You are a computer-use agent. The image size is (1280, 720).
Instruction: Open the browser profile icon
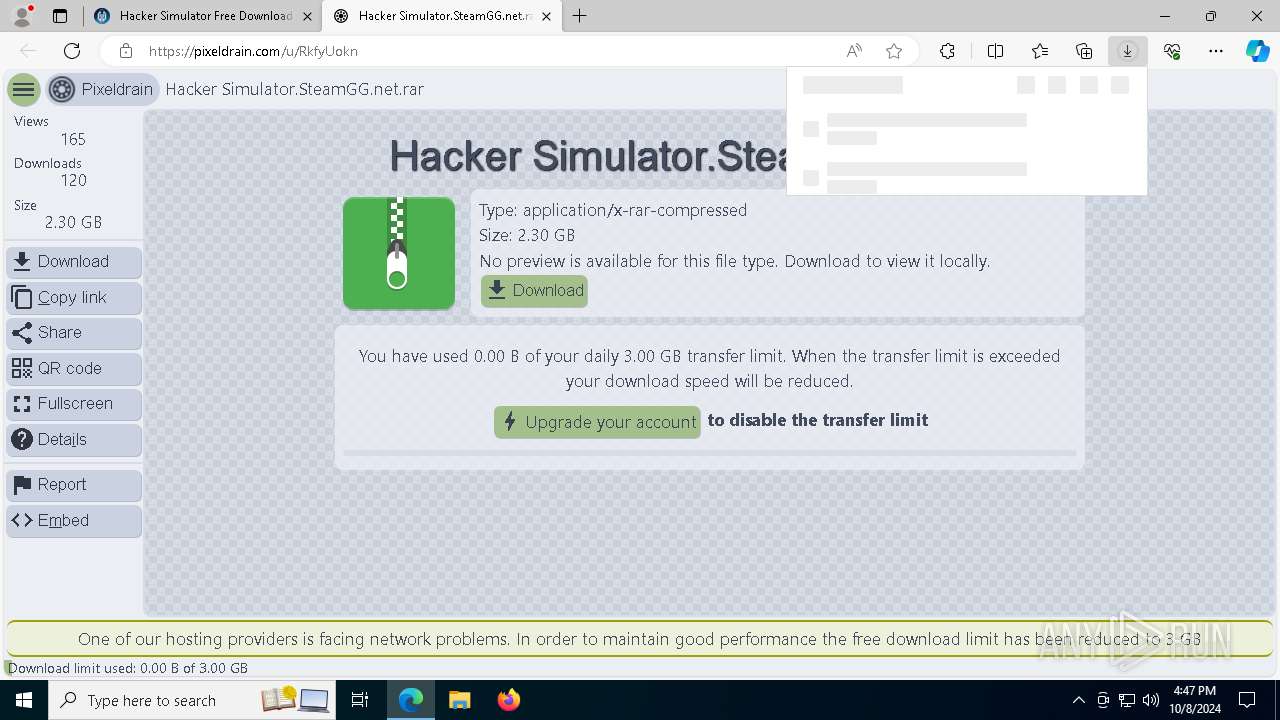point(22,16)
